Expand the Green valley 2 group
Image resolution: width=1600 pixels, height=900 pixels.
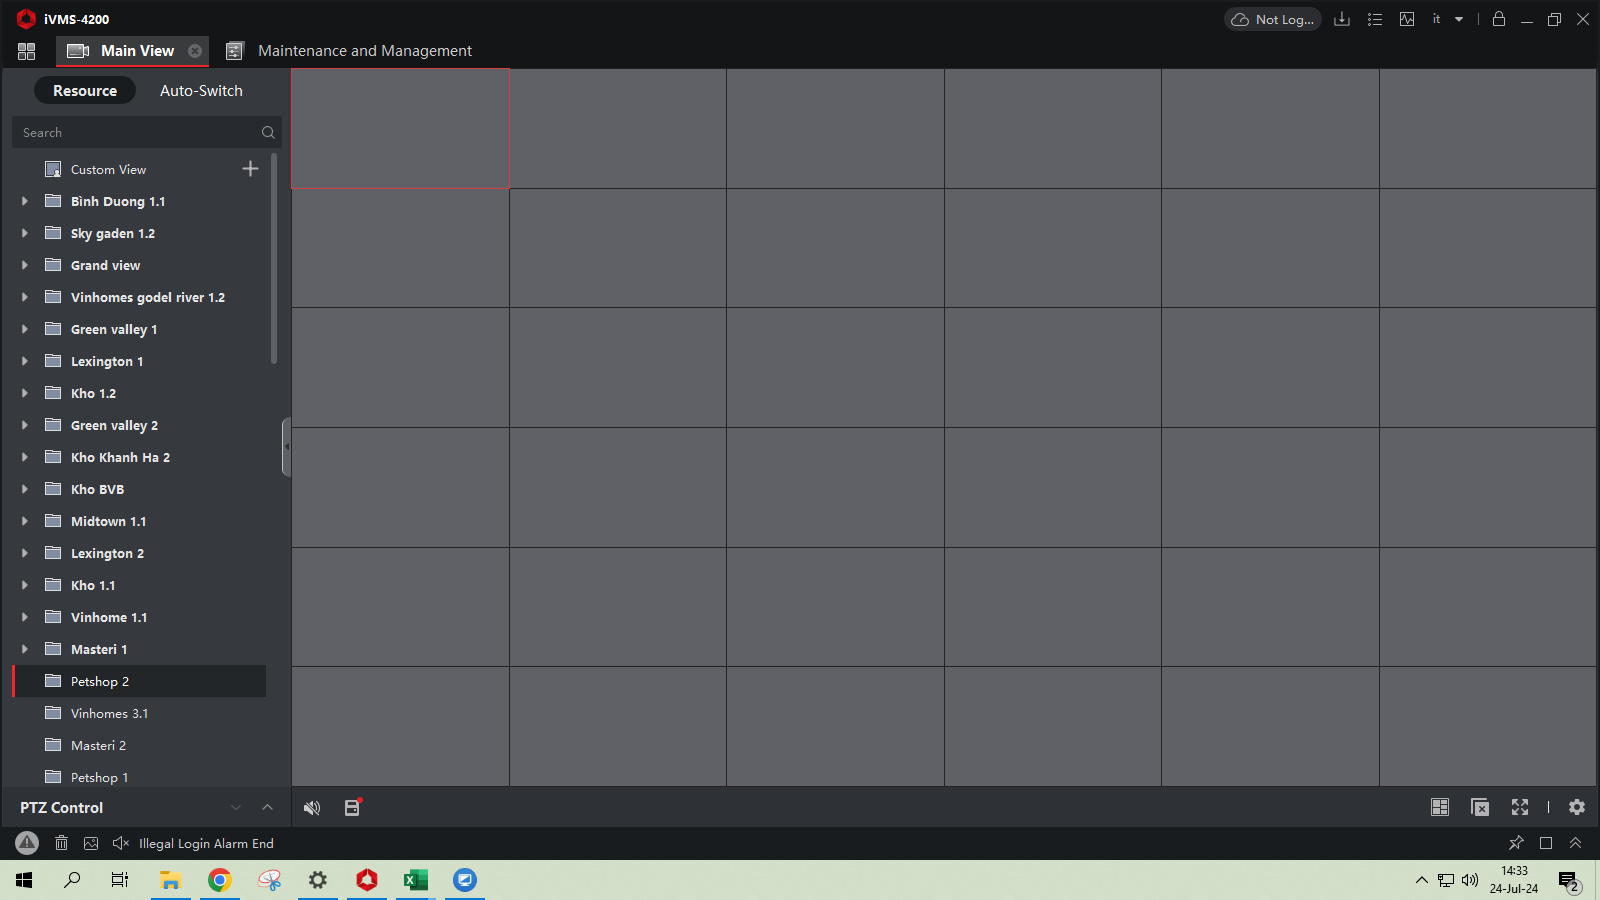[x=25, y=425]
